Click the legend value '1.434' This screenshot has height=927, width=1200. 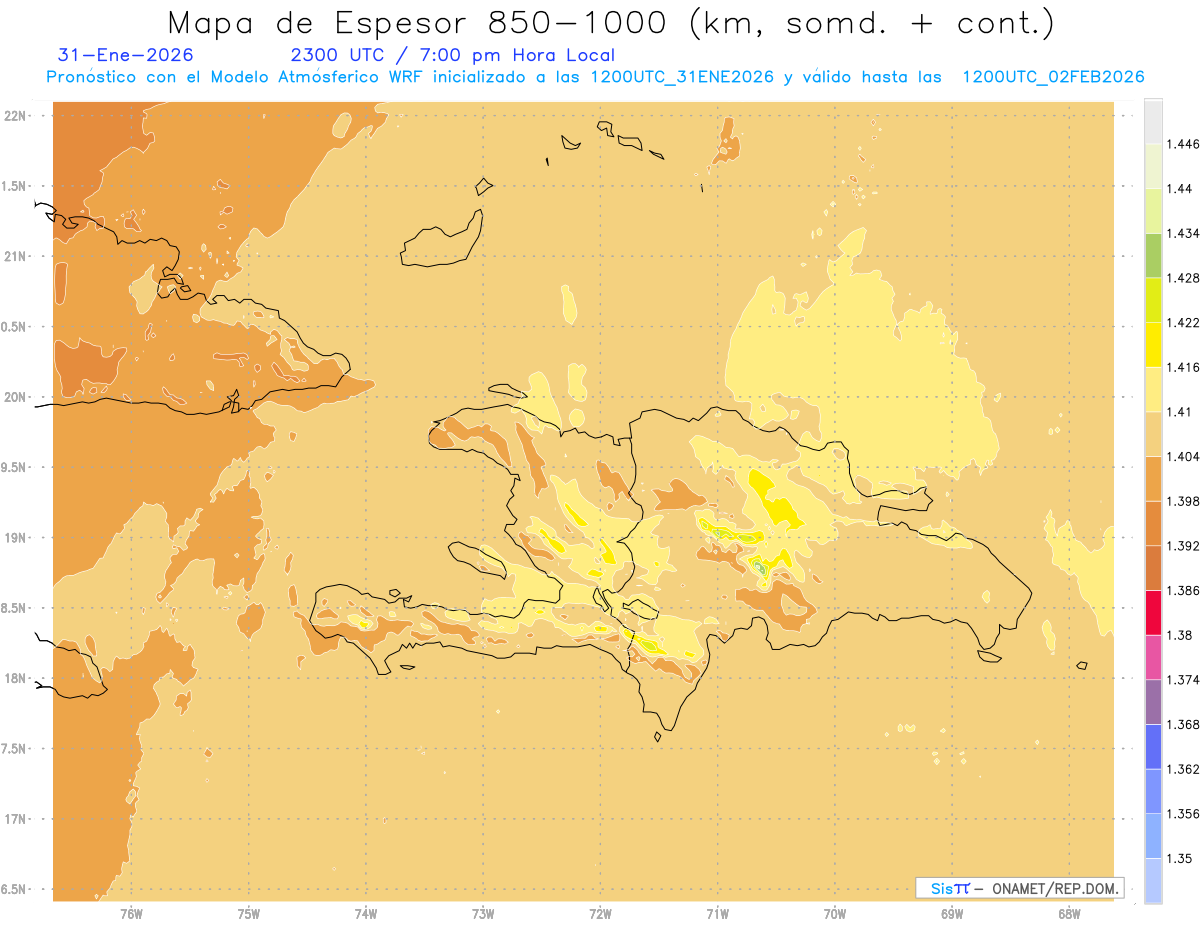click(1185, 233)
